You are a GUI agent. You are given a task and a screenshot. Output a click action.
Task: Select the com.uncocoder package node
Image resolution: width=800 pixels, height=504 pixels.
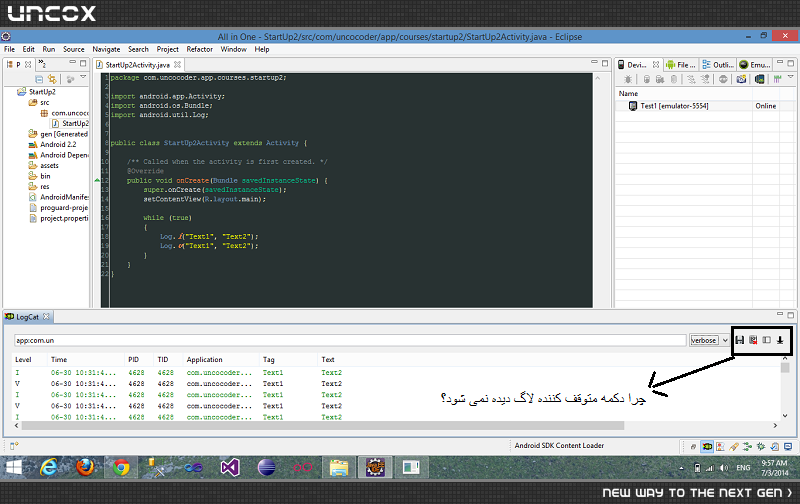click(64, 113)
